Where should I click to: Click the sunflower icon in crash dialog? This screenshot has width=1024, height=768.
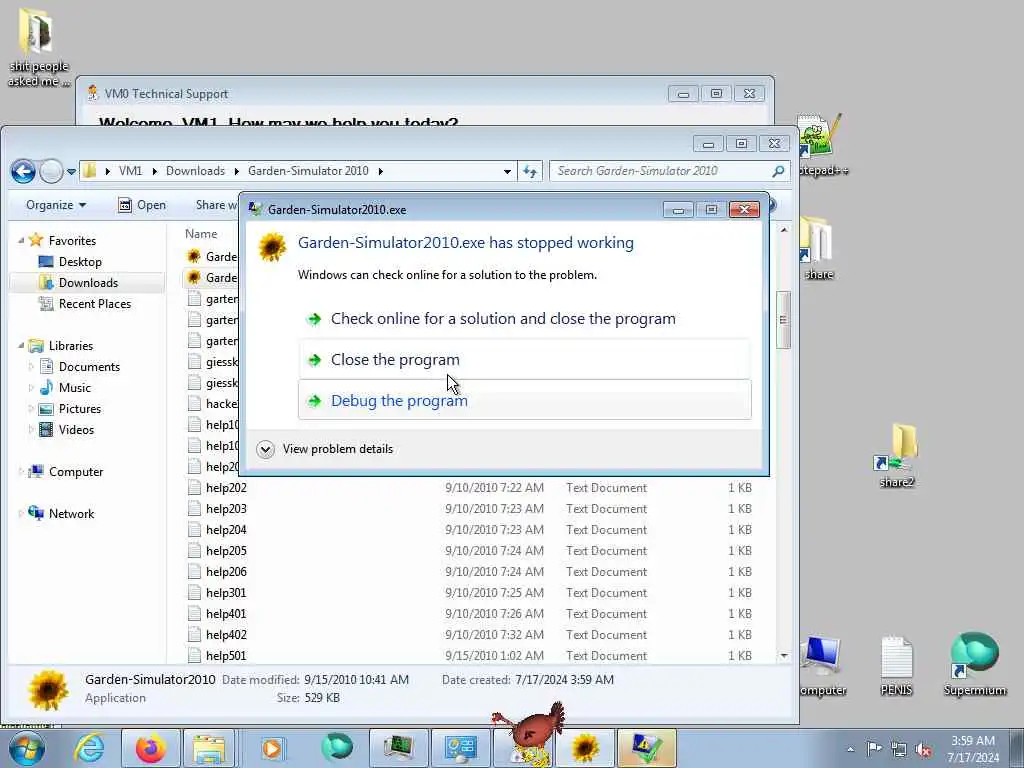point(272,246)
